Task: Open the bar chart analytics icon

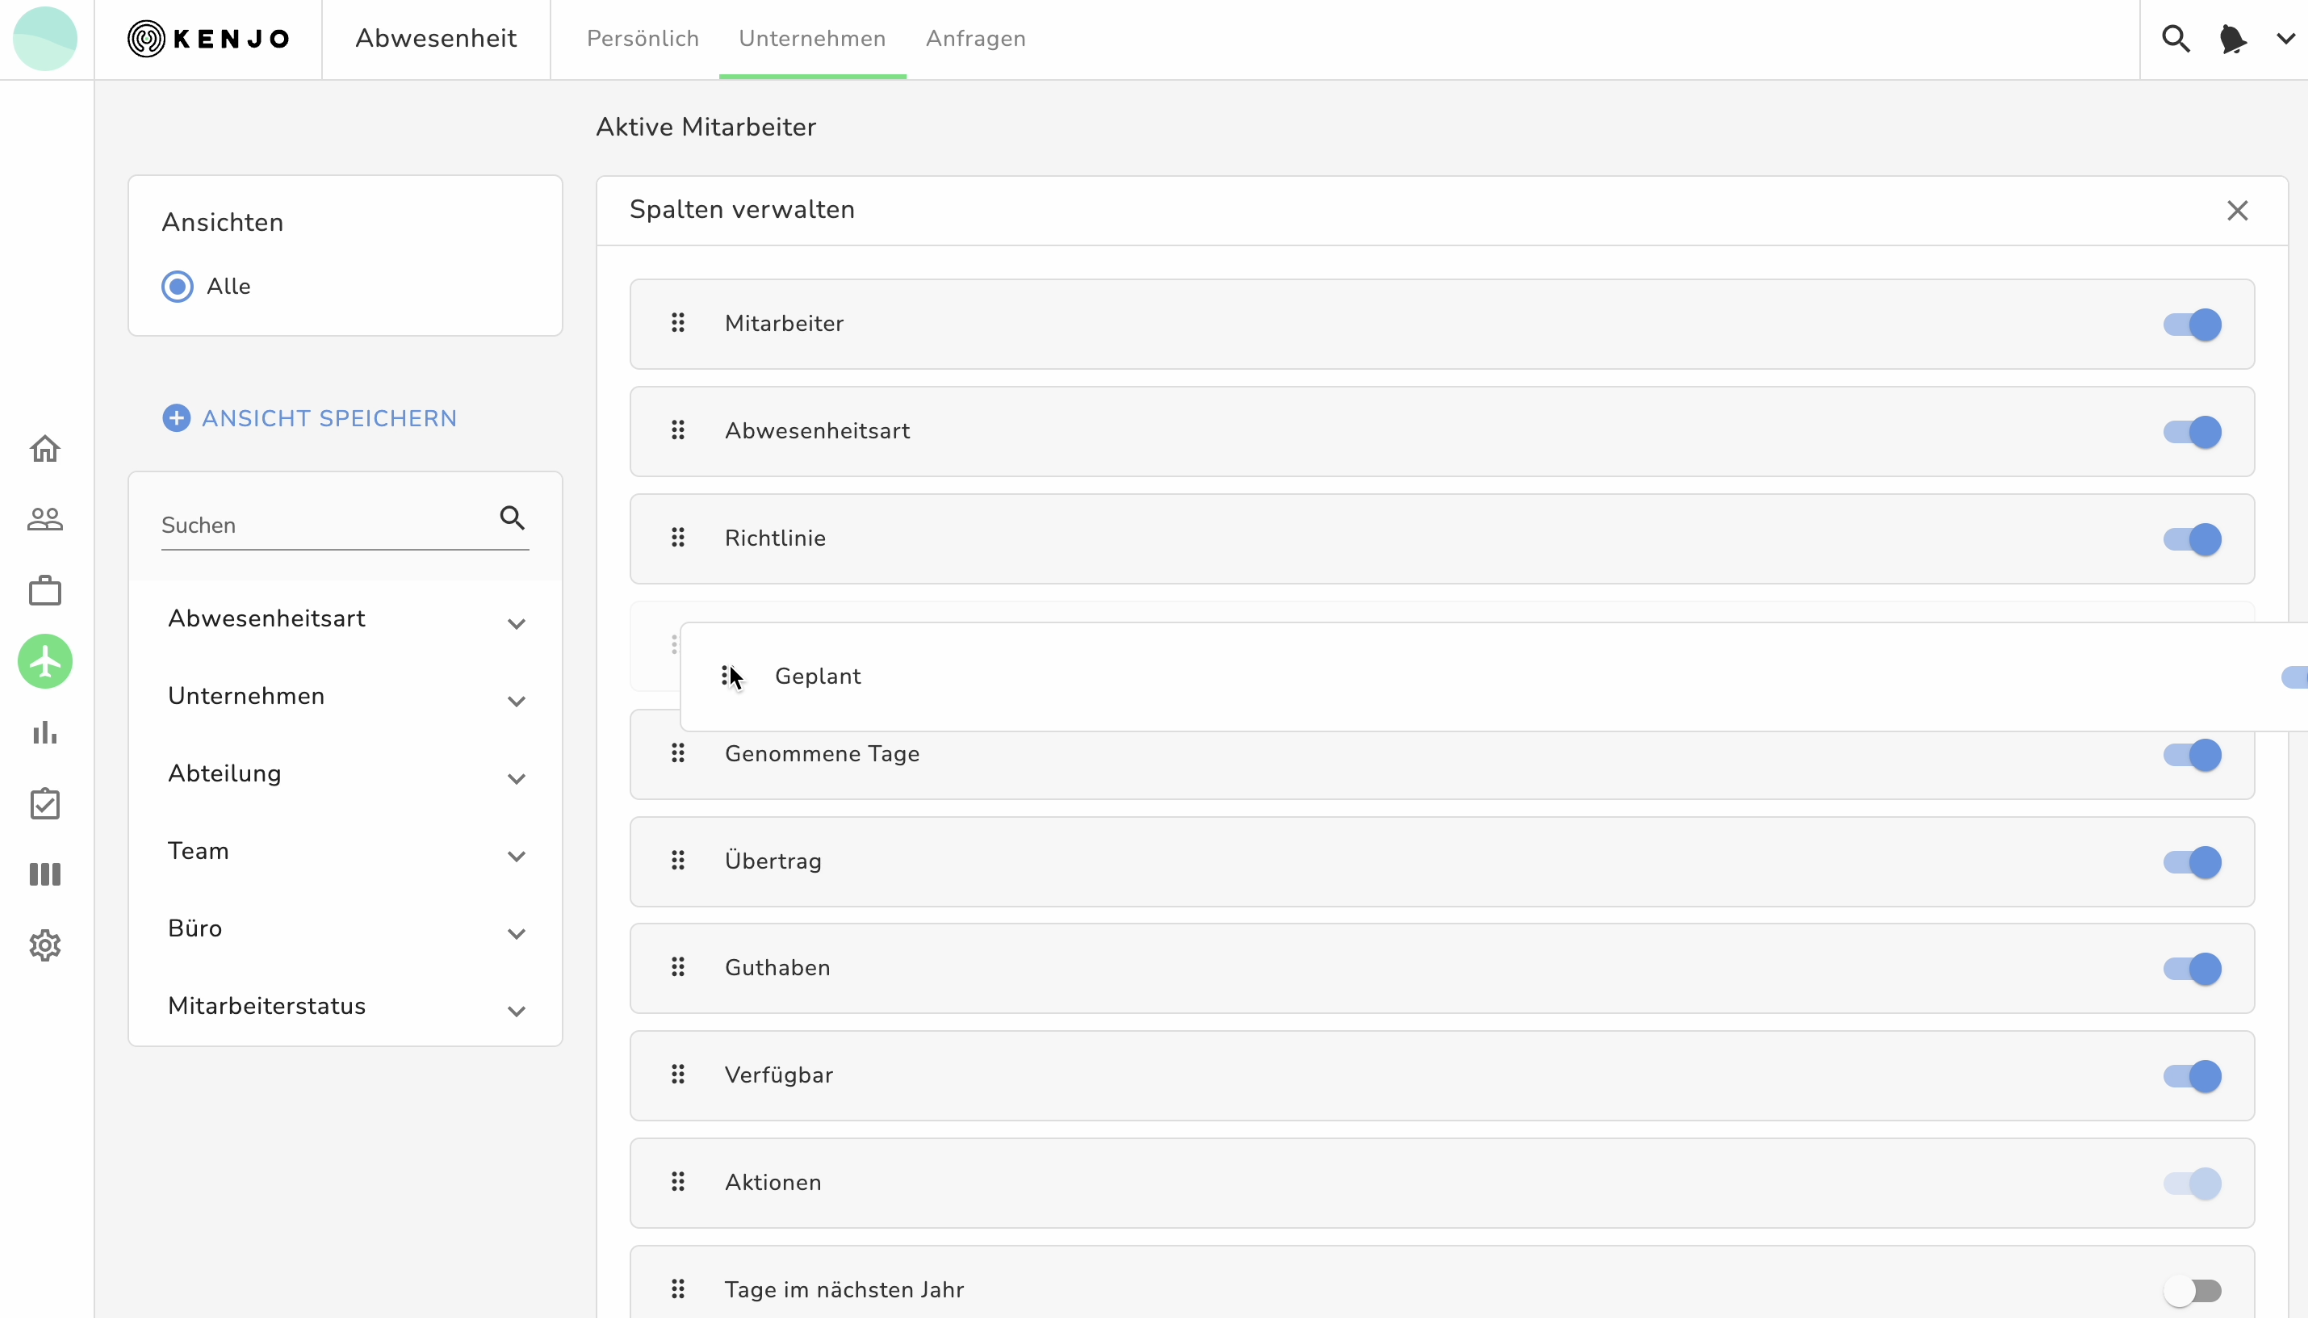Action: (x=45, y=733)
